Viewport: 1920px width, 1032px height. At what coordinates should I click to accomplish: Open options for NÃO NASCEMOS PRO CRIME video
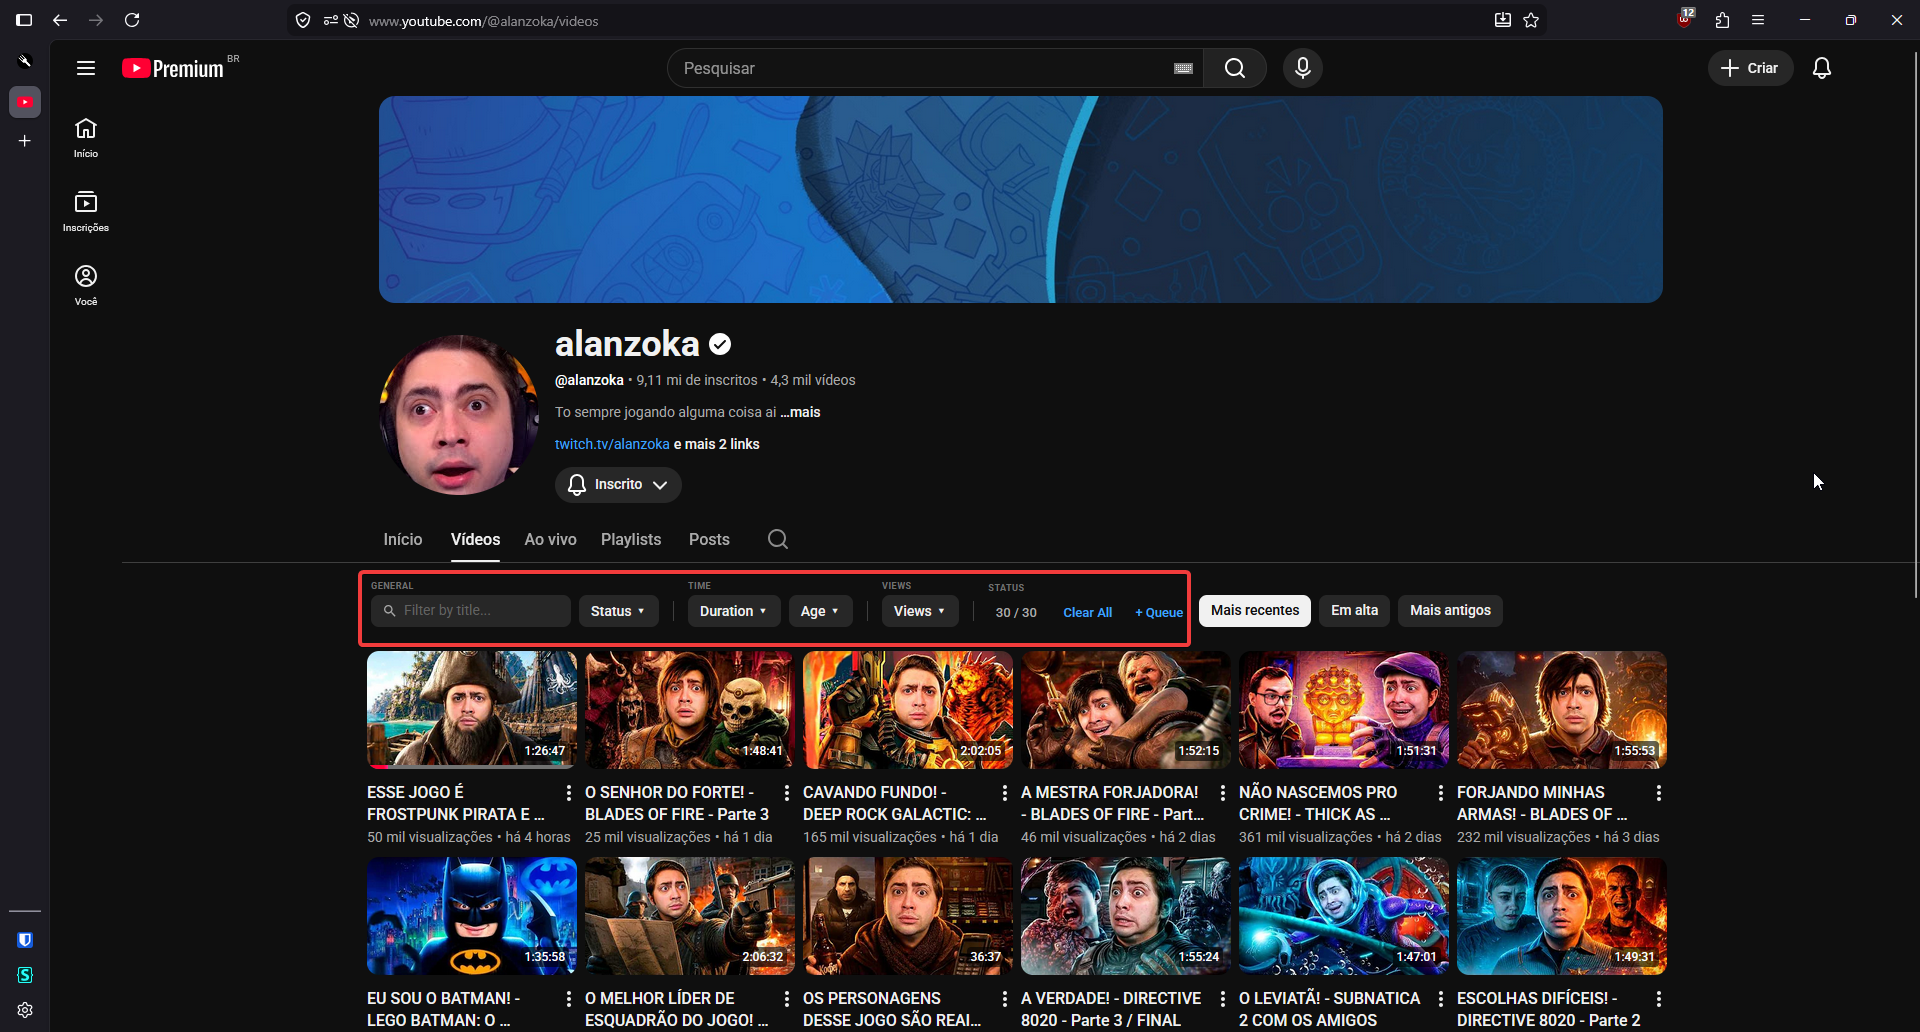[1441, 793]
